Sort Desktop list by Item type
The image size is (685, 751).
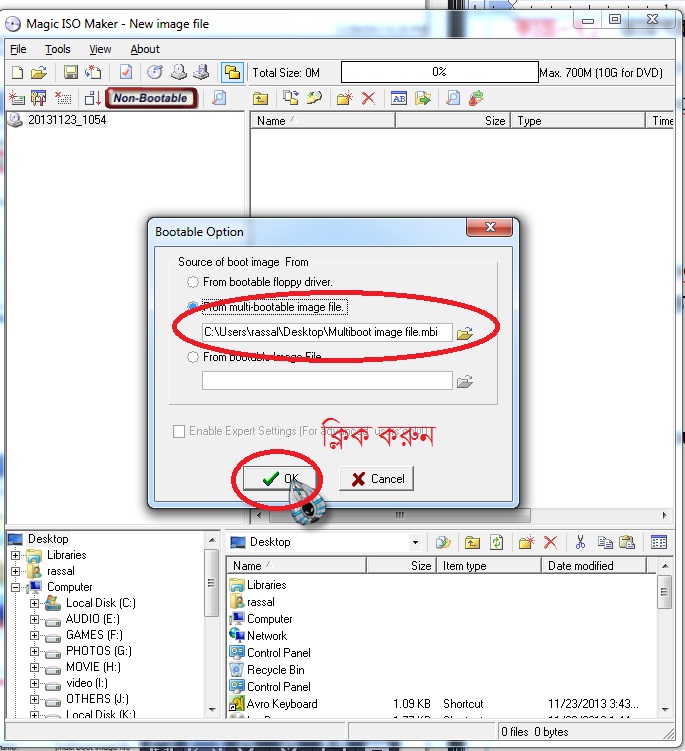click(489, 566)
